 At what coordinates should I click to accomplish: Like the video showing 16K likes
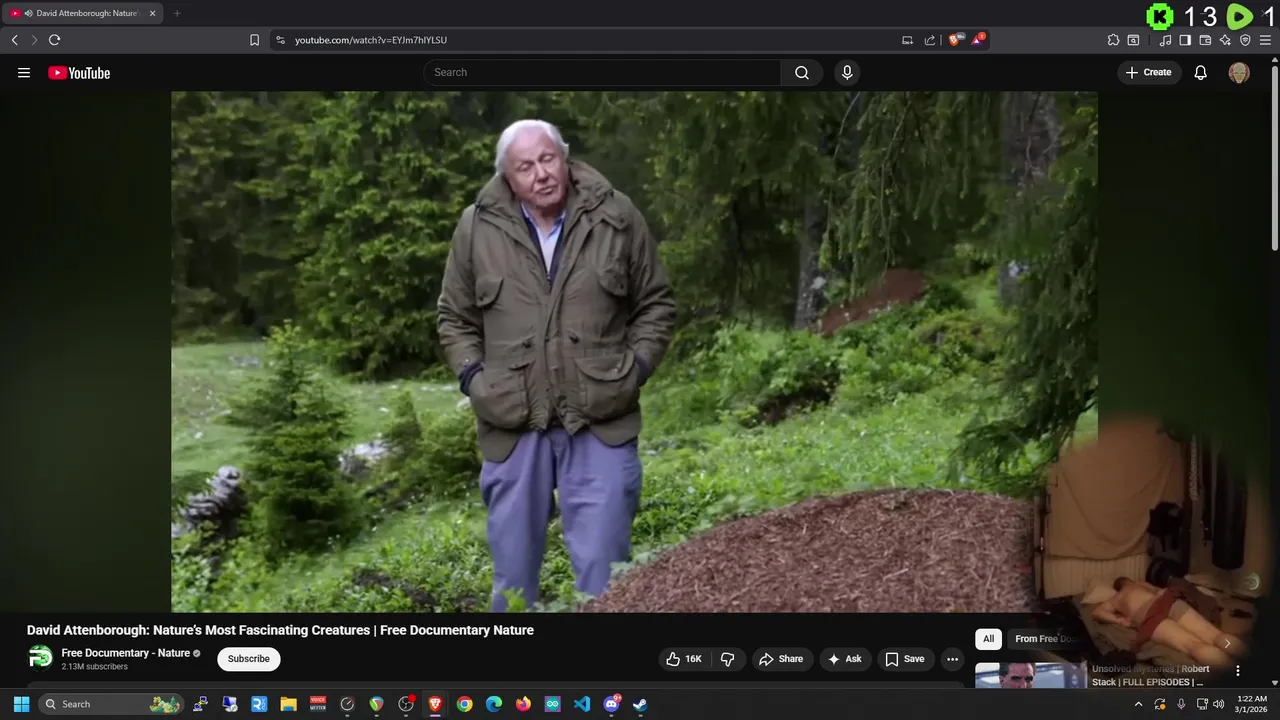685,659
